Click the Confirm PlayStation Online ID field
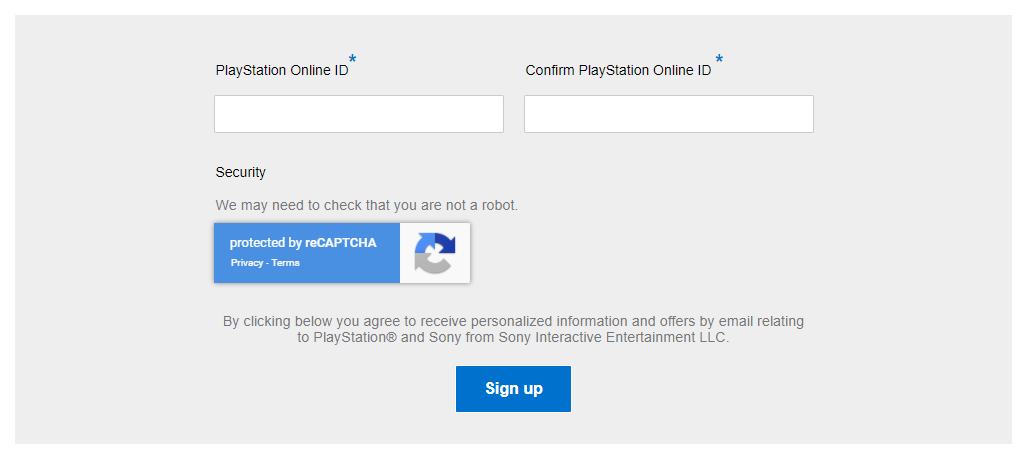Viewport: 1029px width, 461px height. [669, 114]
